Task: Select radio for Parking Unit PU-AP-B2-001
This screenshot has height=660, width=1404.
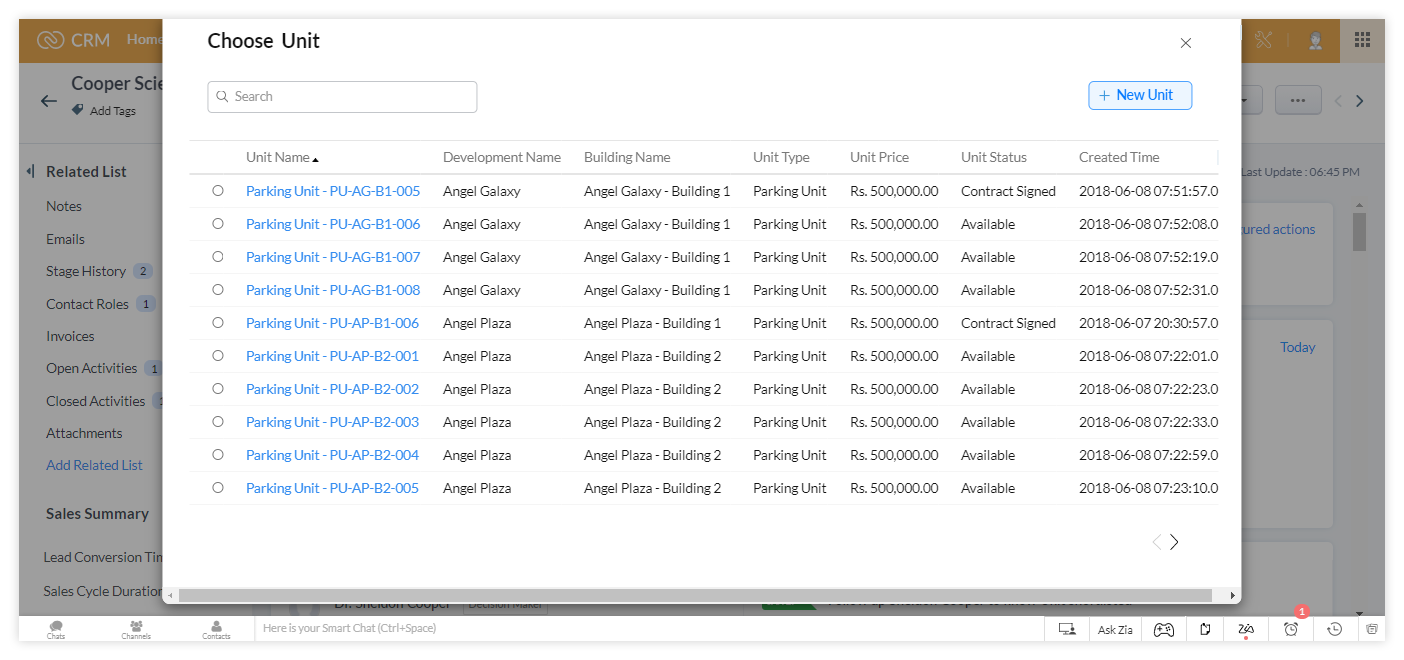Action: click(x=218, y=356)
